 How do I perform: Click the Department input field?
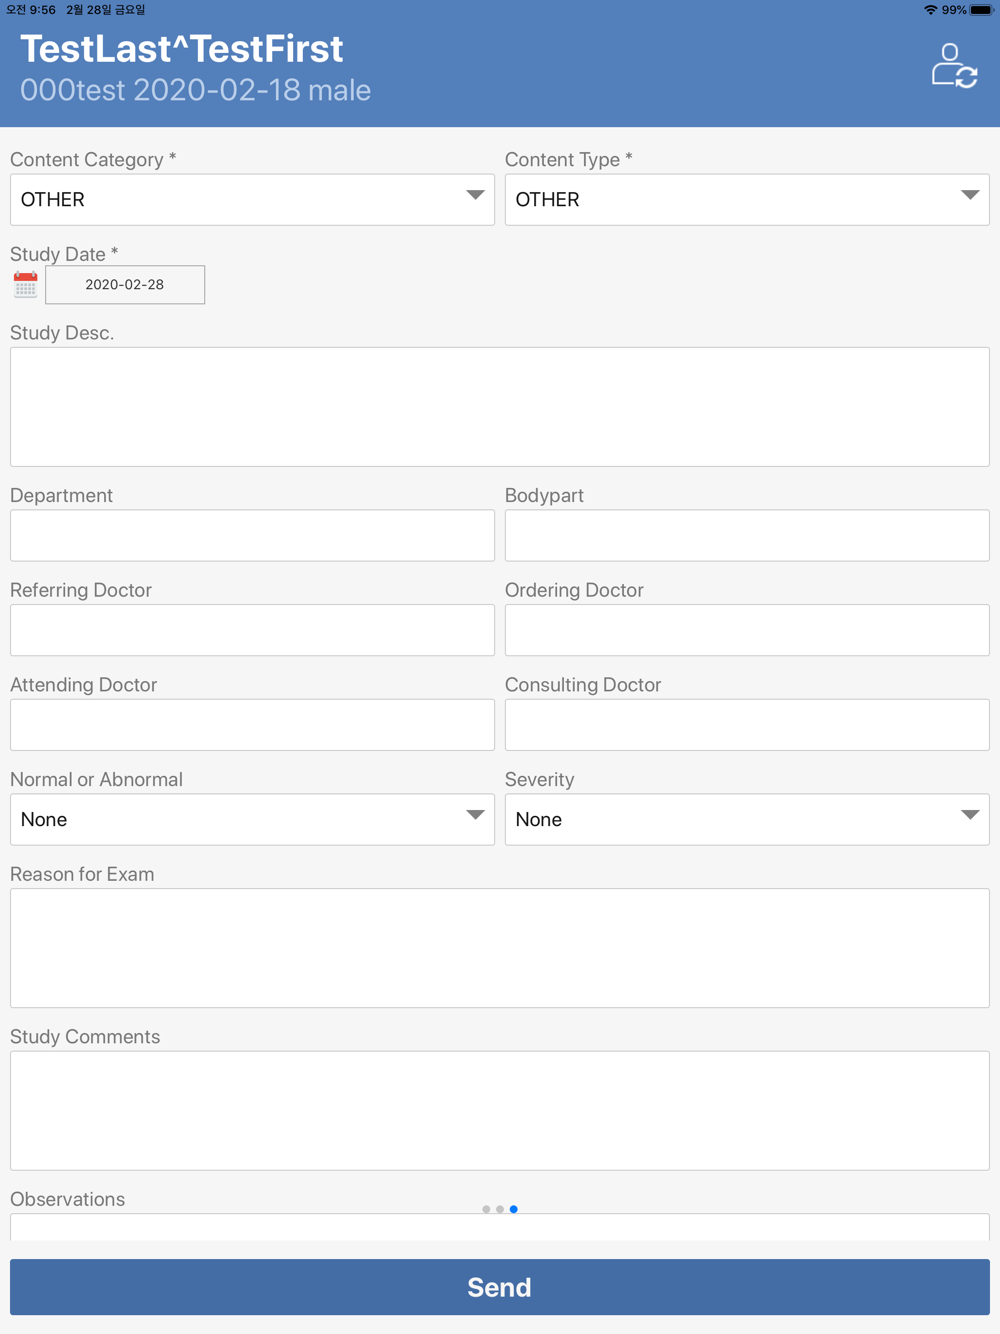(252, 535)
